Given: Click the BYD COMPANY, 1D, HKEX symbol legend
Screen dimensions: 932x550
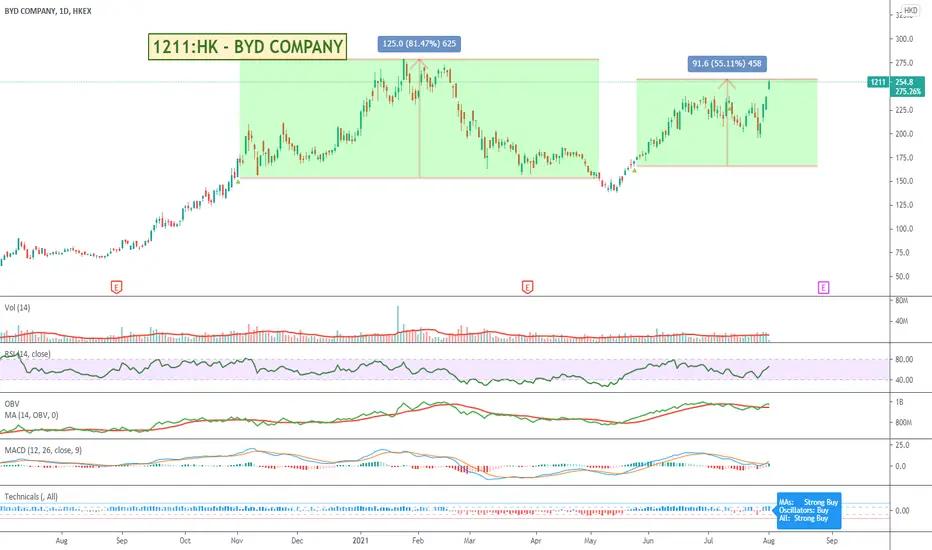Looking at the screenshot, I should click(x=48, y=11).
